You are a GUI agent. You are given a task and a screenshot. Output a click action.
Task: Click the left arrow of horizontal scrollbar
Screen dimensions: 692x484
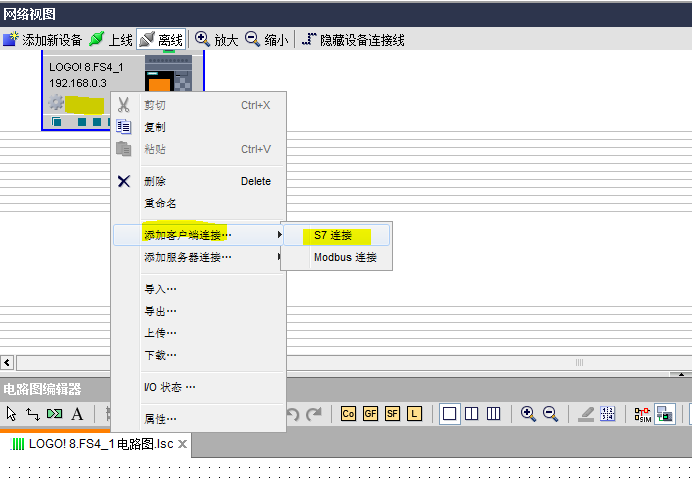tap(7, 363)
